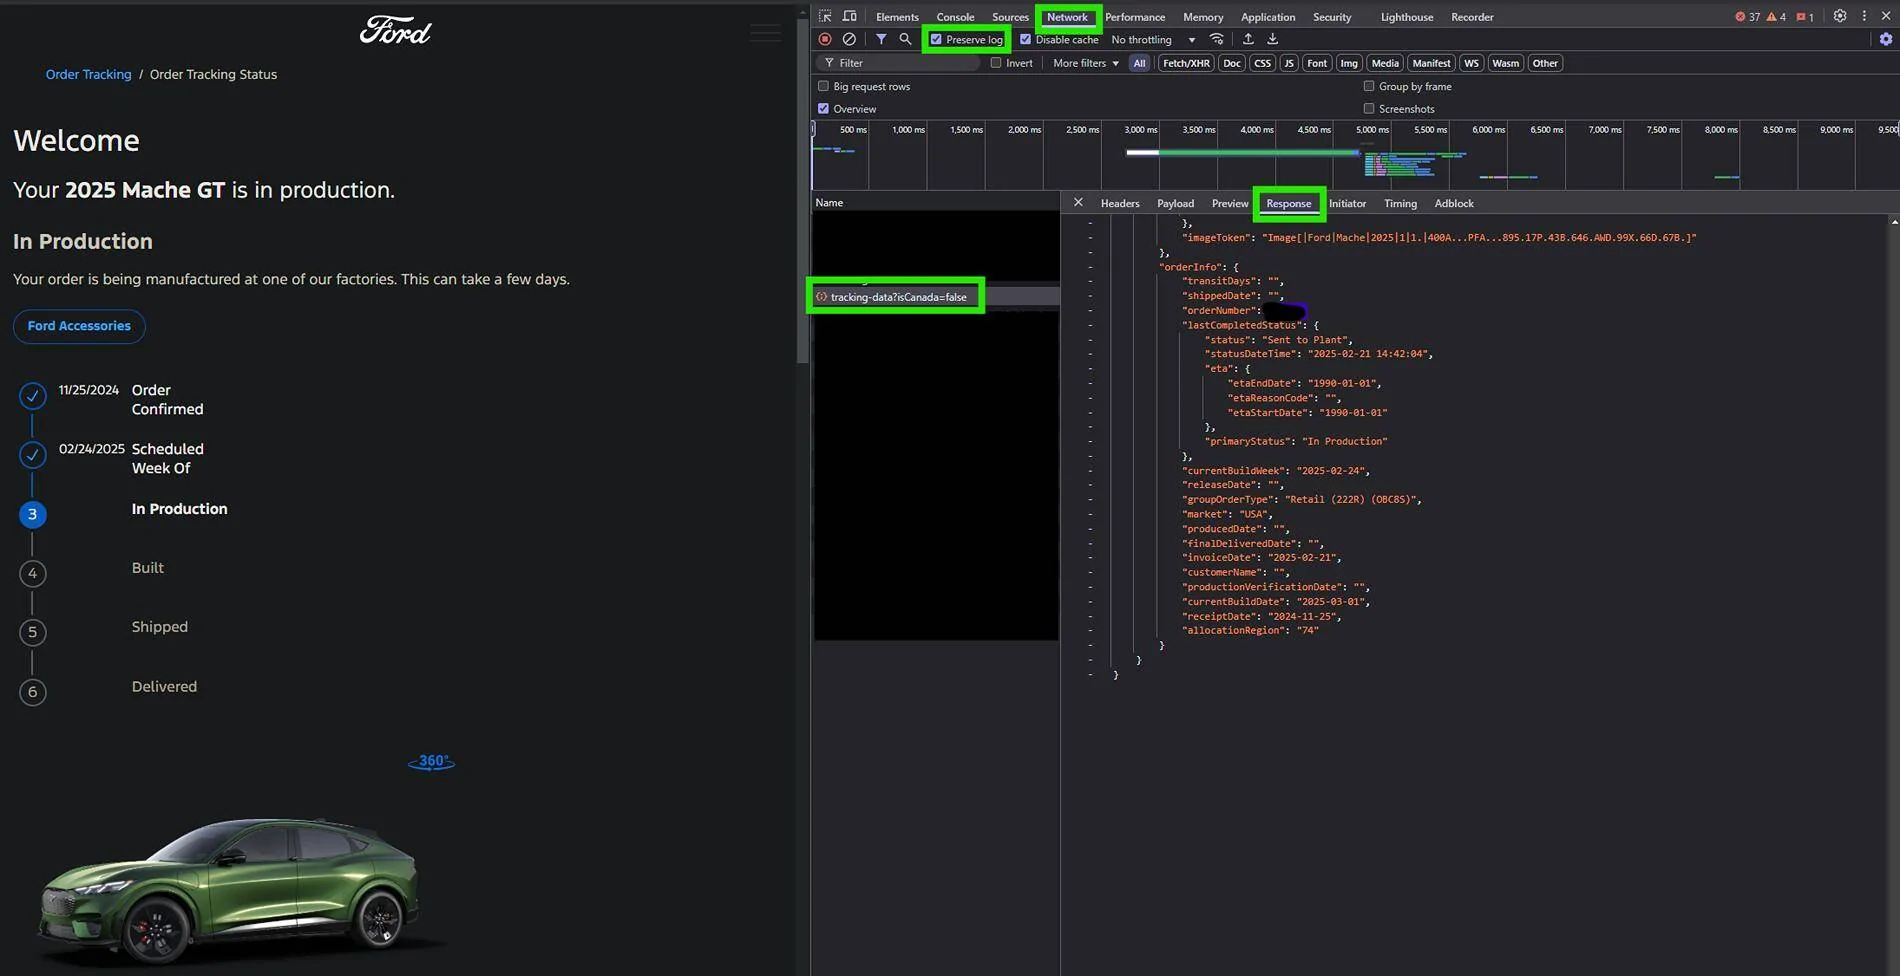Uncheck the Preserve log checkbox
The image size is (1900, 976).
(x=936, y=39)
